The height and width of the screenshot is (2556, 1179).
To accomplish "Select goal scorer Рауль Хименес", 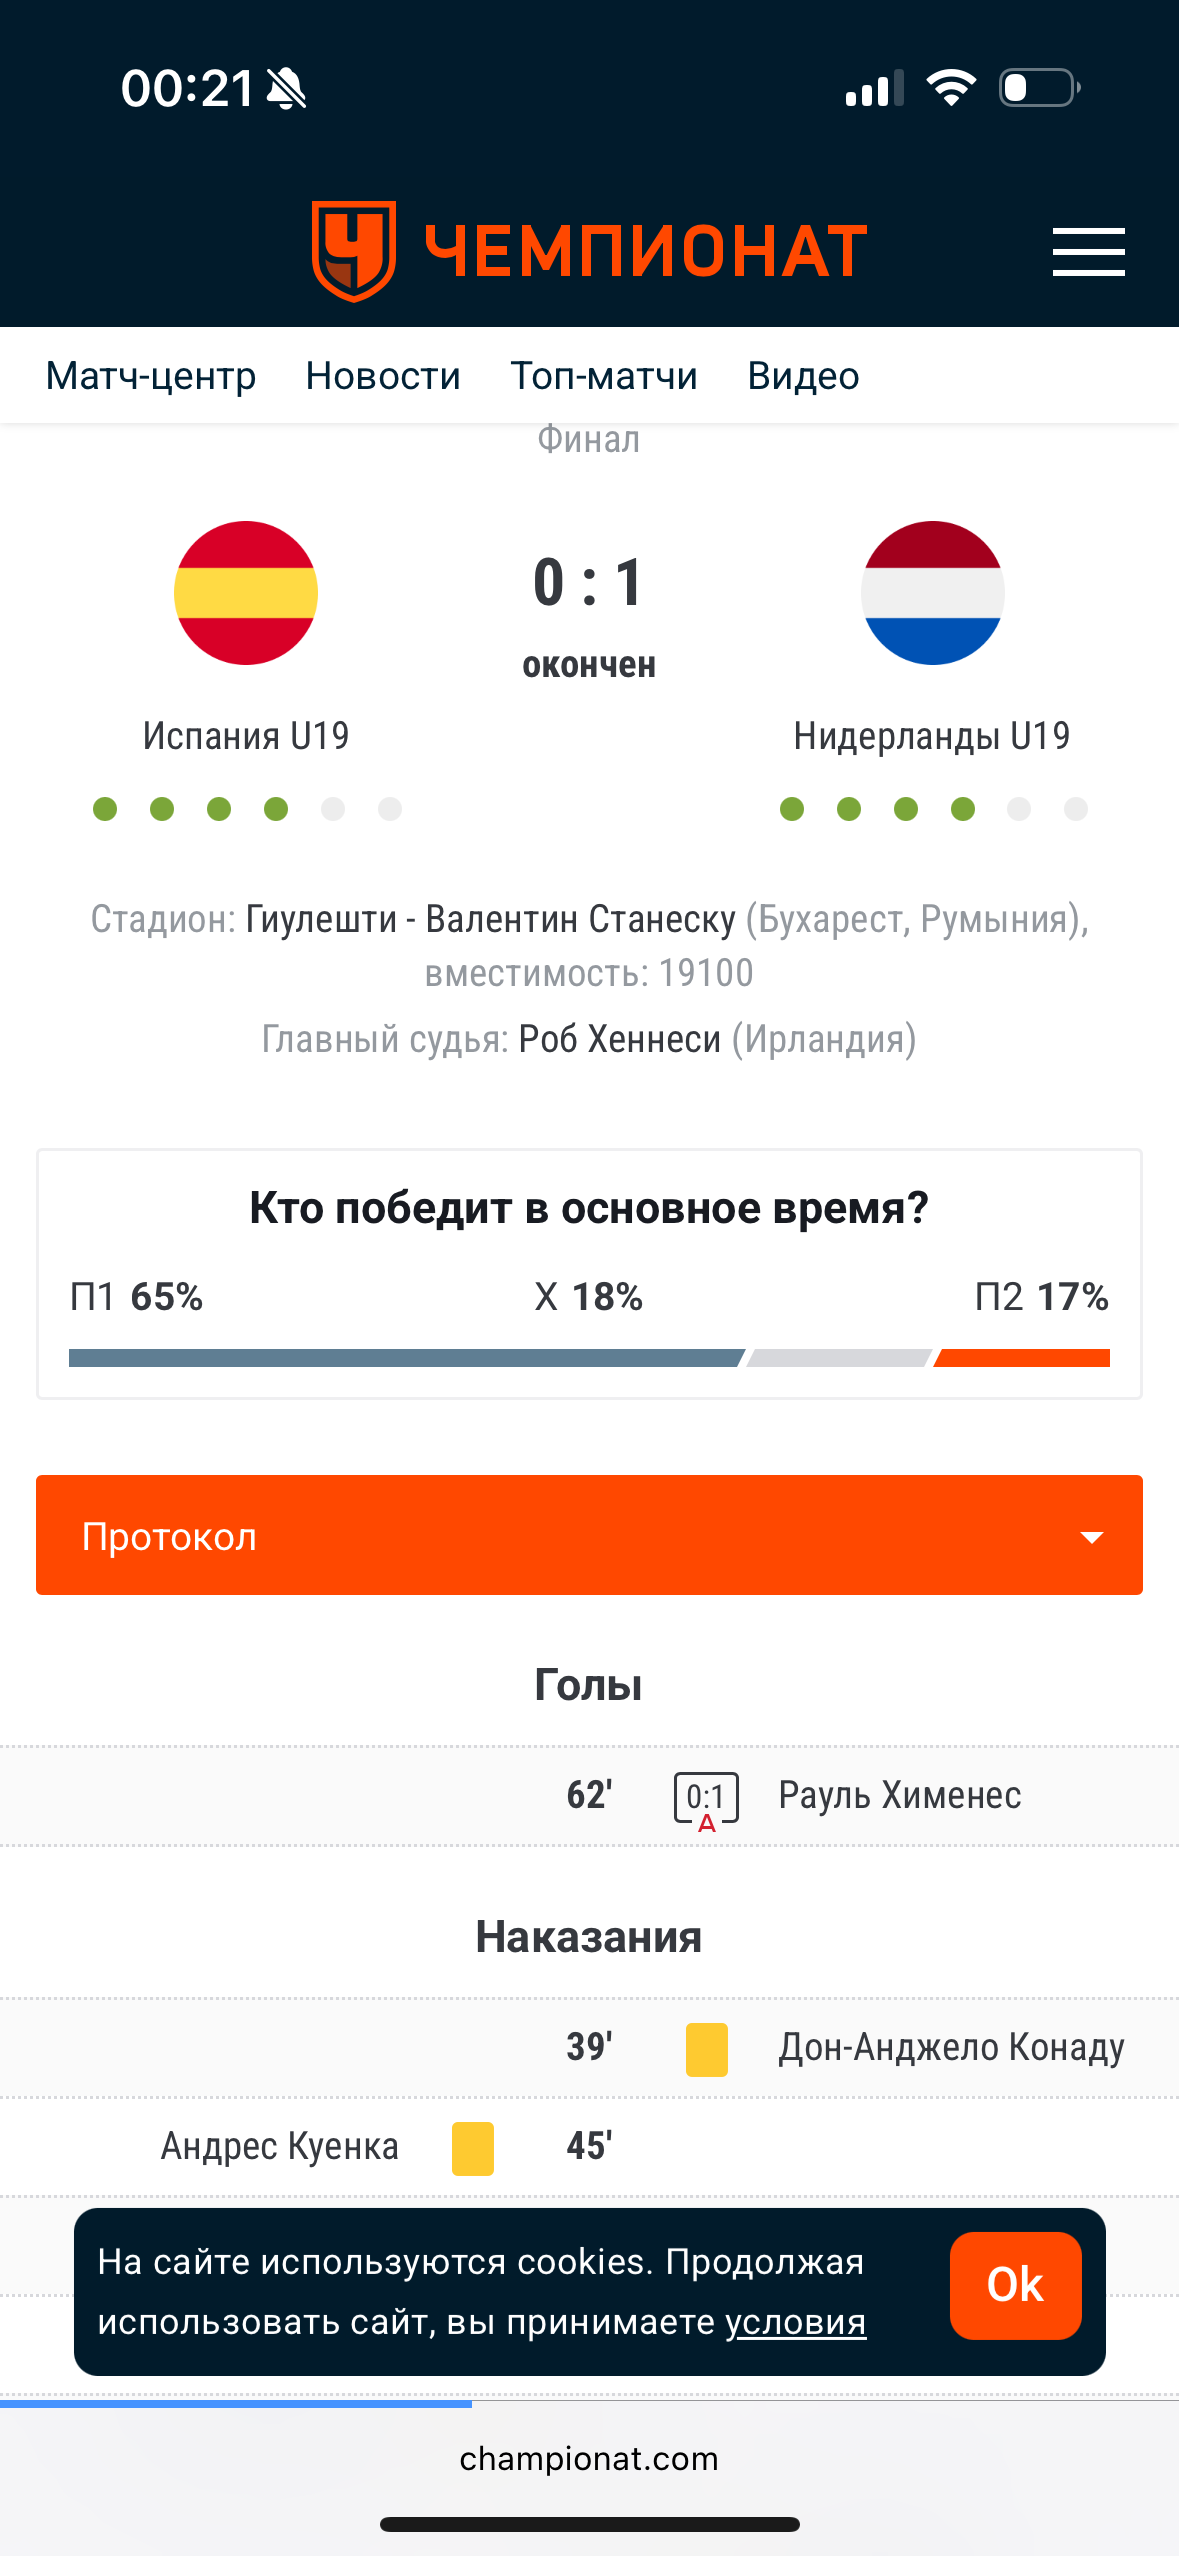I will point(900,1796).
